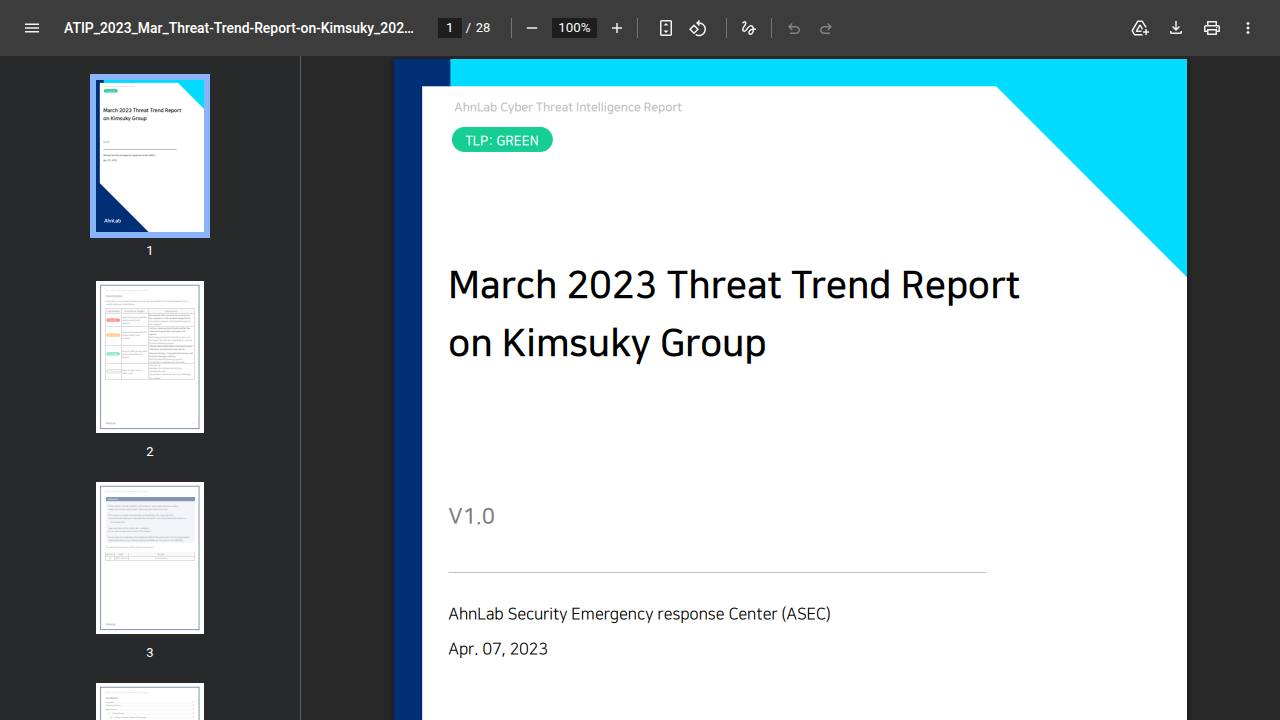Activate the draw annotation tool
Screen dimensions: 1280x720
pyautogui.click(x=748, y=28)
